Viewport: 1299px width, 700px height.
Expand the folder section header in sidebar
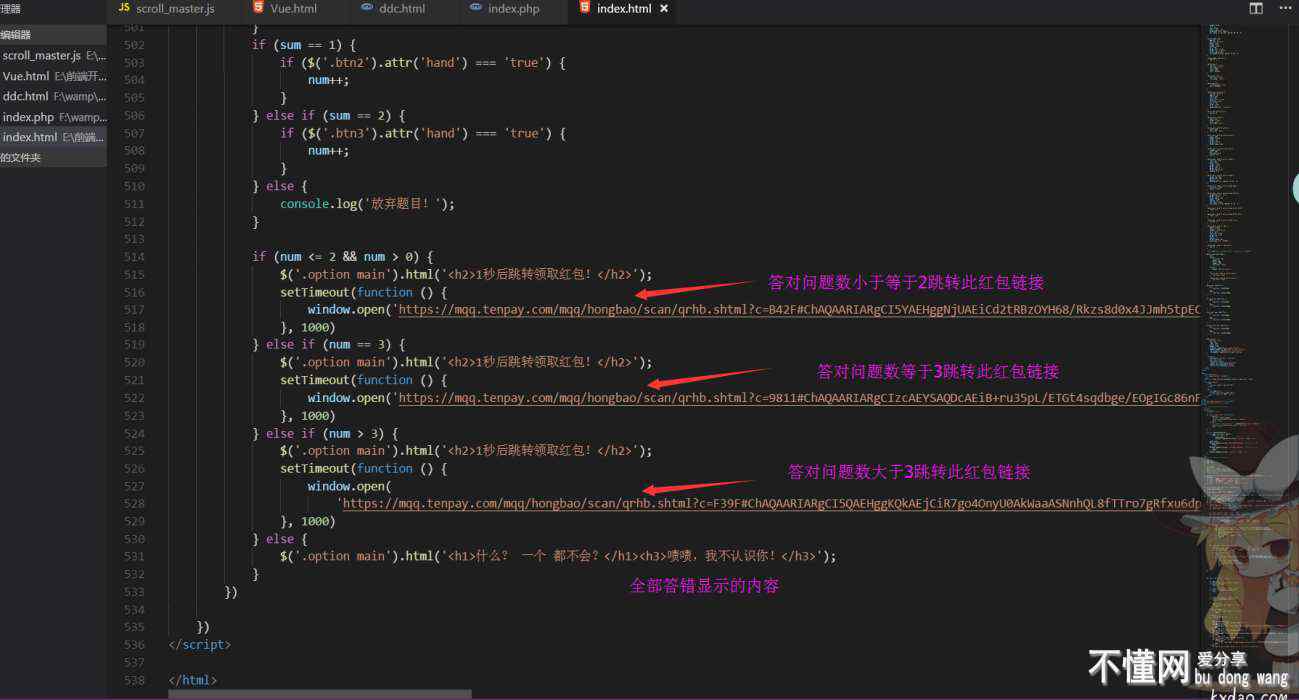click(x=53, y=158)
